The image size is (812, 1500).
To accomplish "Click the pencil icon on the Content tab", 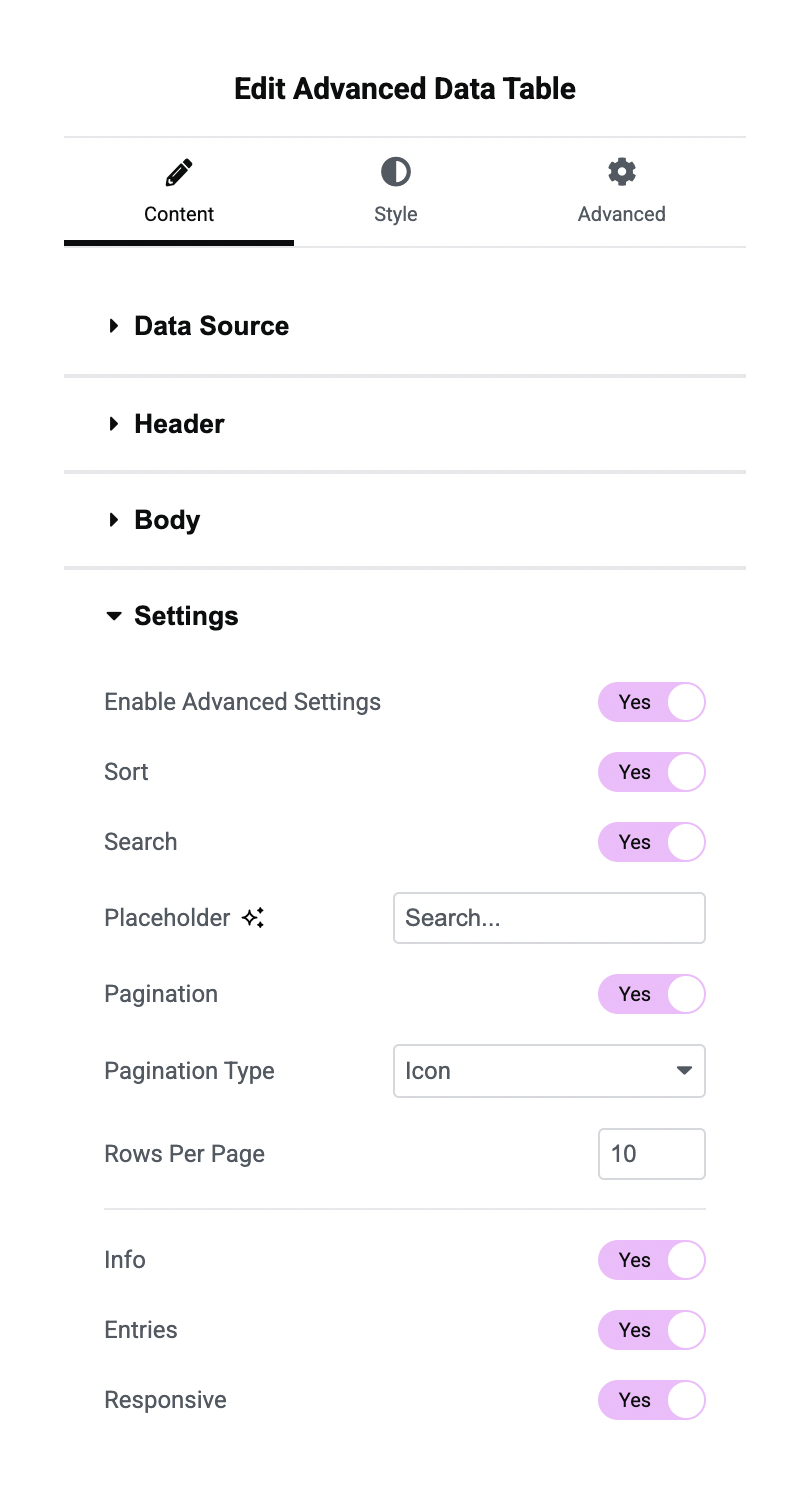I will (178, 172).
